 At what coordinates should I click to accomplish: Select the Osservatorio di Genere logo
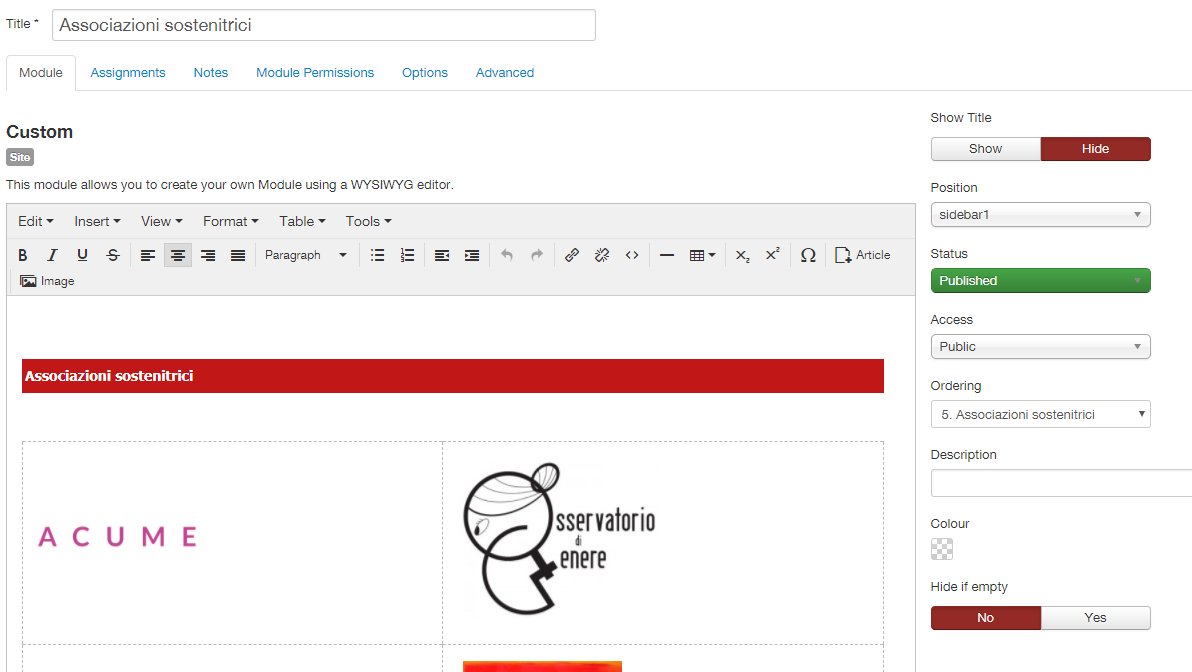point(560,538)
